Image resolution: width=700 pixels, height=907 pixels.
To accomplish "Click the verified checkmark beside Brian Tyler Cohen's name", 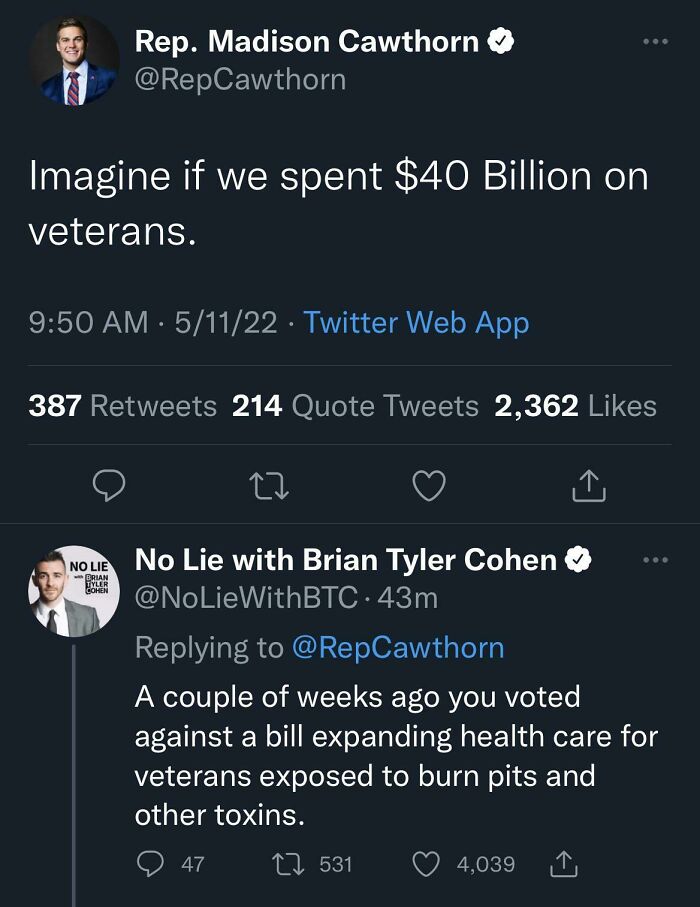I will [578, 561].
